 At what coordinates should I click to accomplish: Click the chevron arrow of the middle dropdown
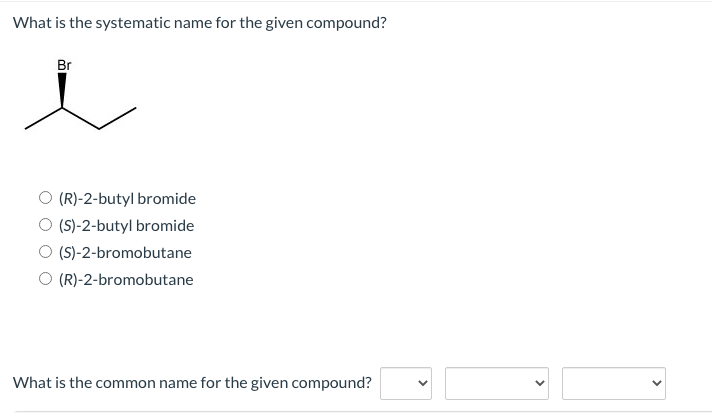click(539, 384)
